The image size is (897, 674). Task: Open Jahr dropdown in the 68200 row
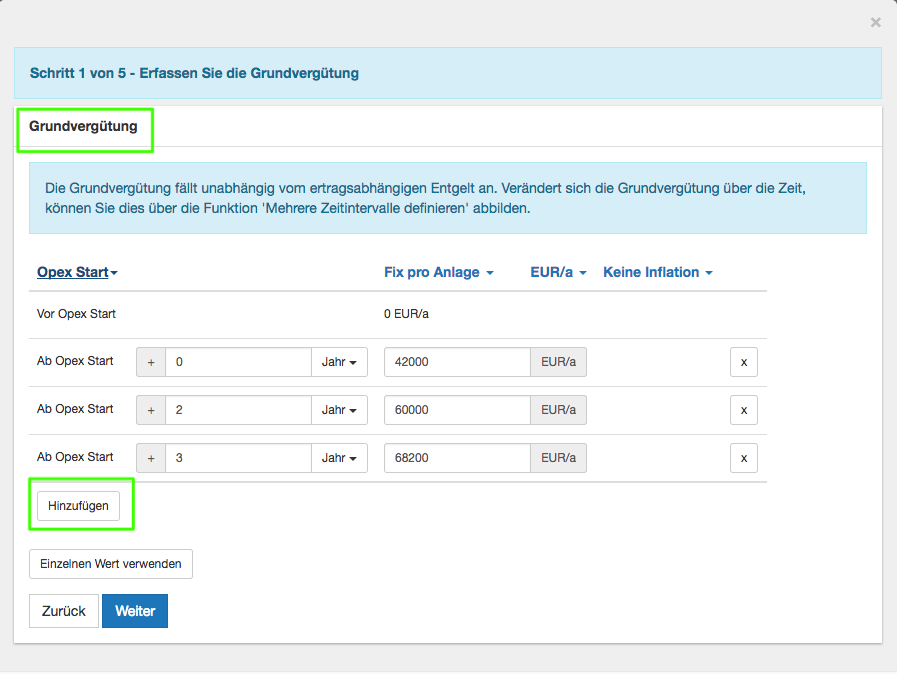[x=339, y=458]
